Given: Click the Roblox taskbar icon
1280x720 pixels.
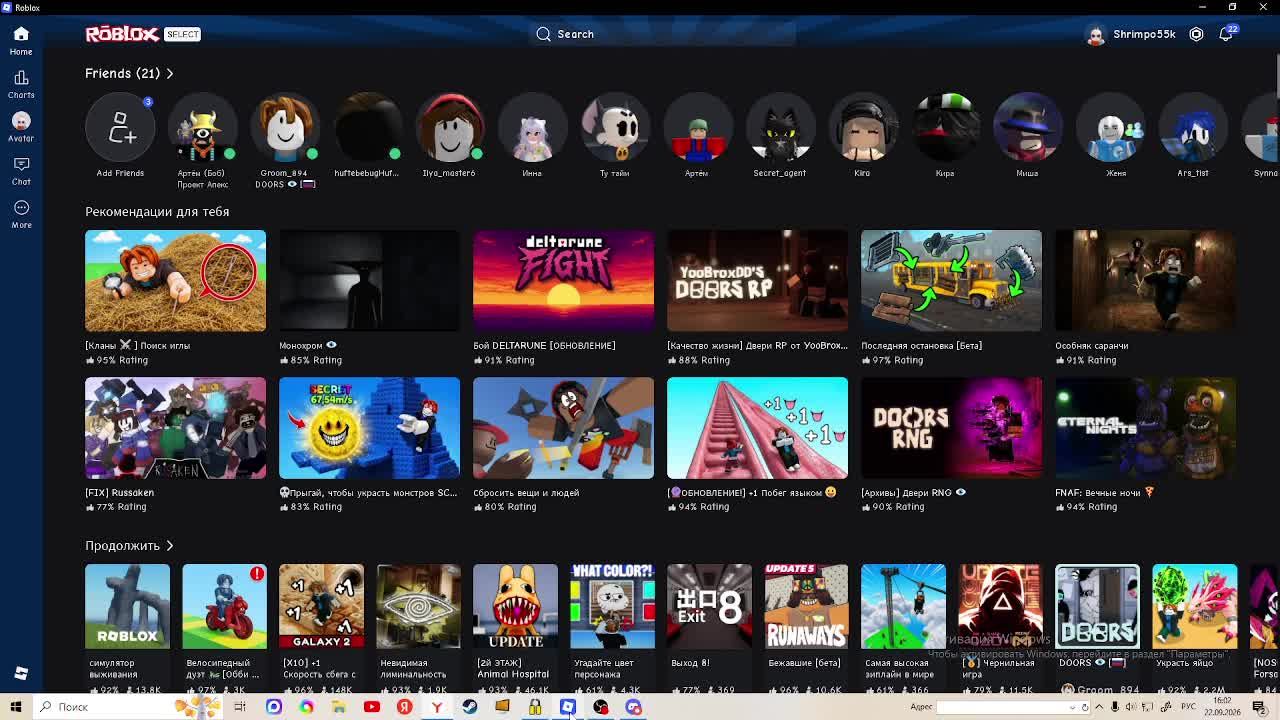Looking at the screenshot, I should (x=567, y=707).
